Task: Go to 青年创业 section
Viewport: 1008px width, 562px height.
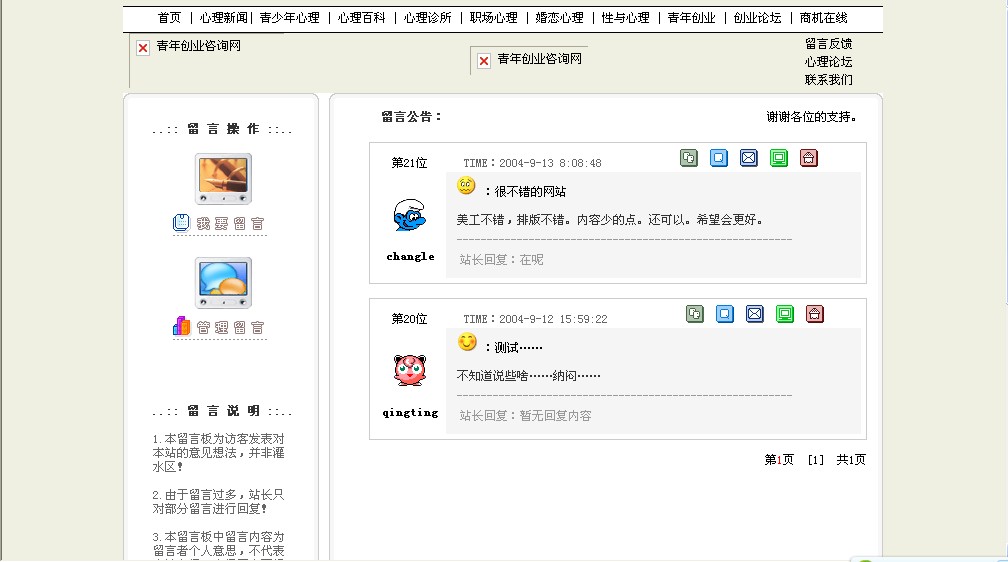Action: click(691, 18)
